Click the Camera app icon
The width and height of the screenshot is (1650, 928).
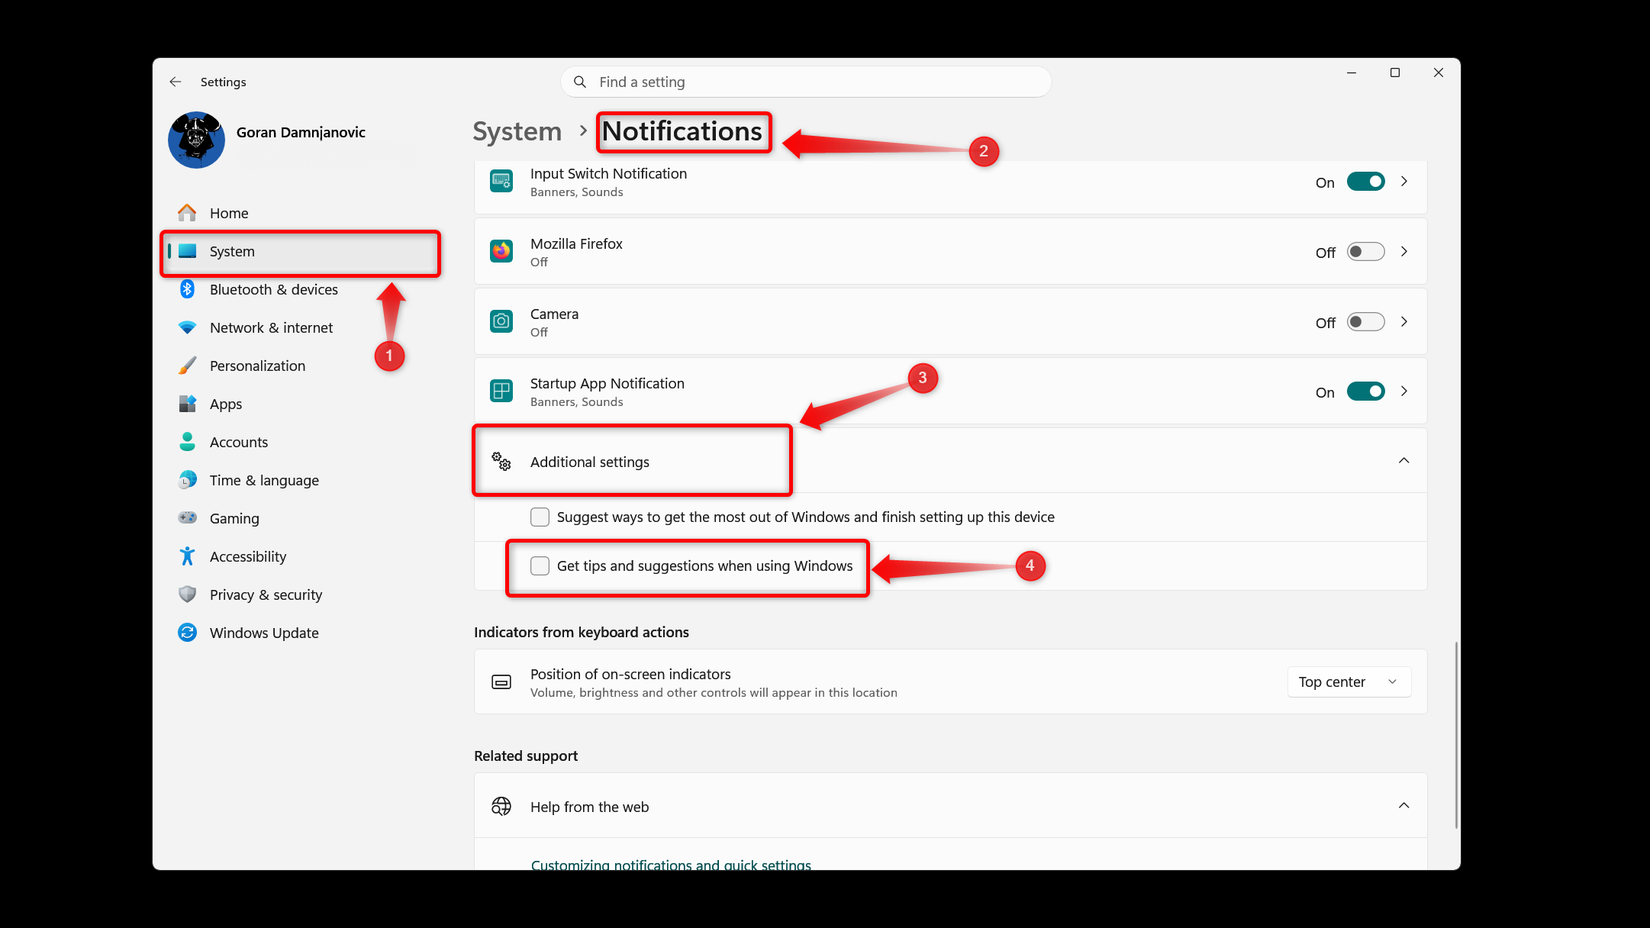point(502,321)
